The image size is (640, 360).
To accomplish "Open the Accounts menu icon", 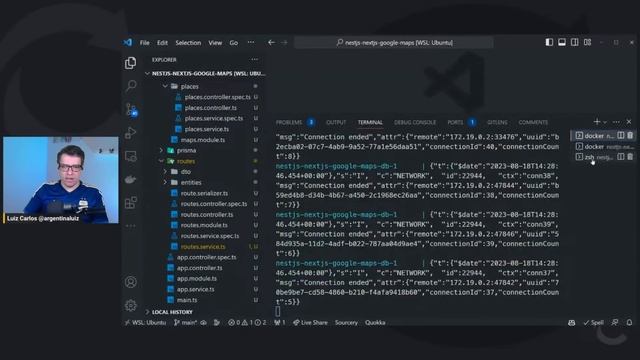I will click(x=131, y=282).
